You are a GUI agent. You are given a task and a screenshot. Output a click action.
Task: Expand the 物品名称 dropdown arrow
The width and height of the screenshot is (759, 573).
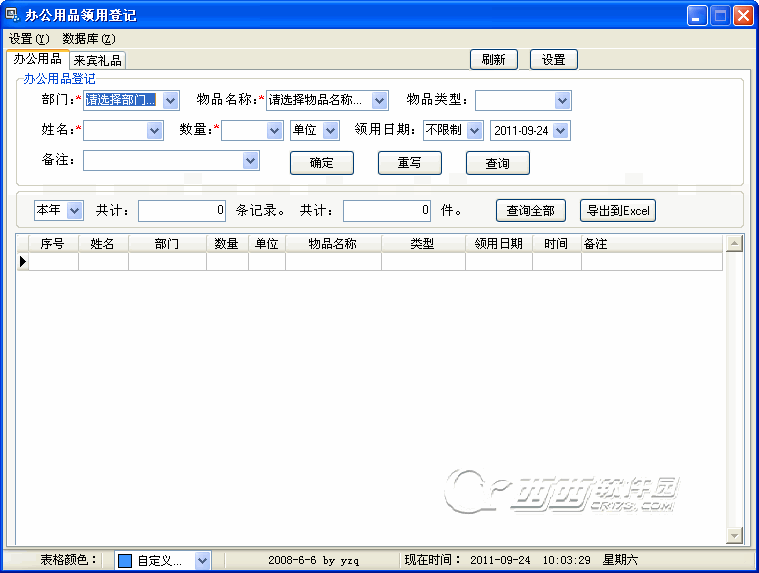coord(380,101)
